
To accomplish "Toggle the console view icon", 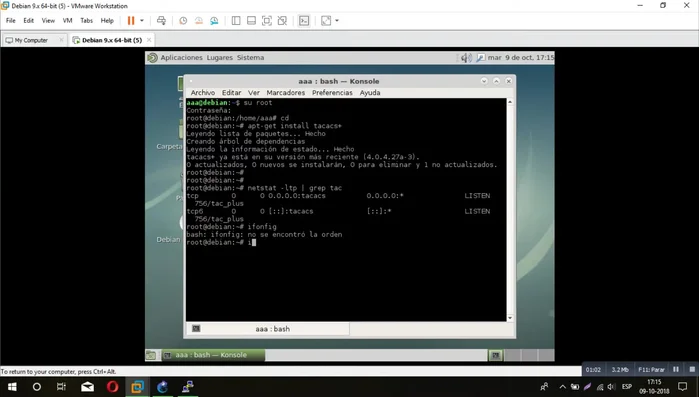I will click(304, 20).
